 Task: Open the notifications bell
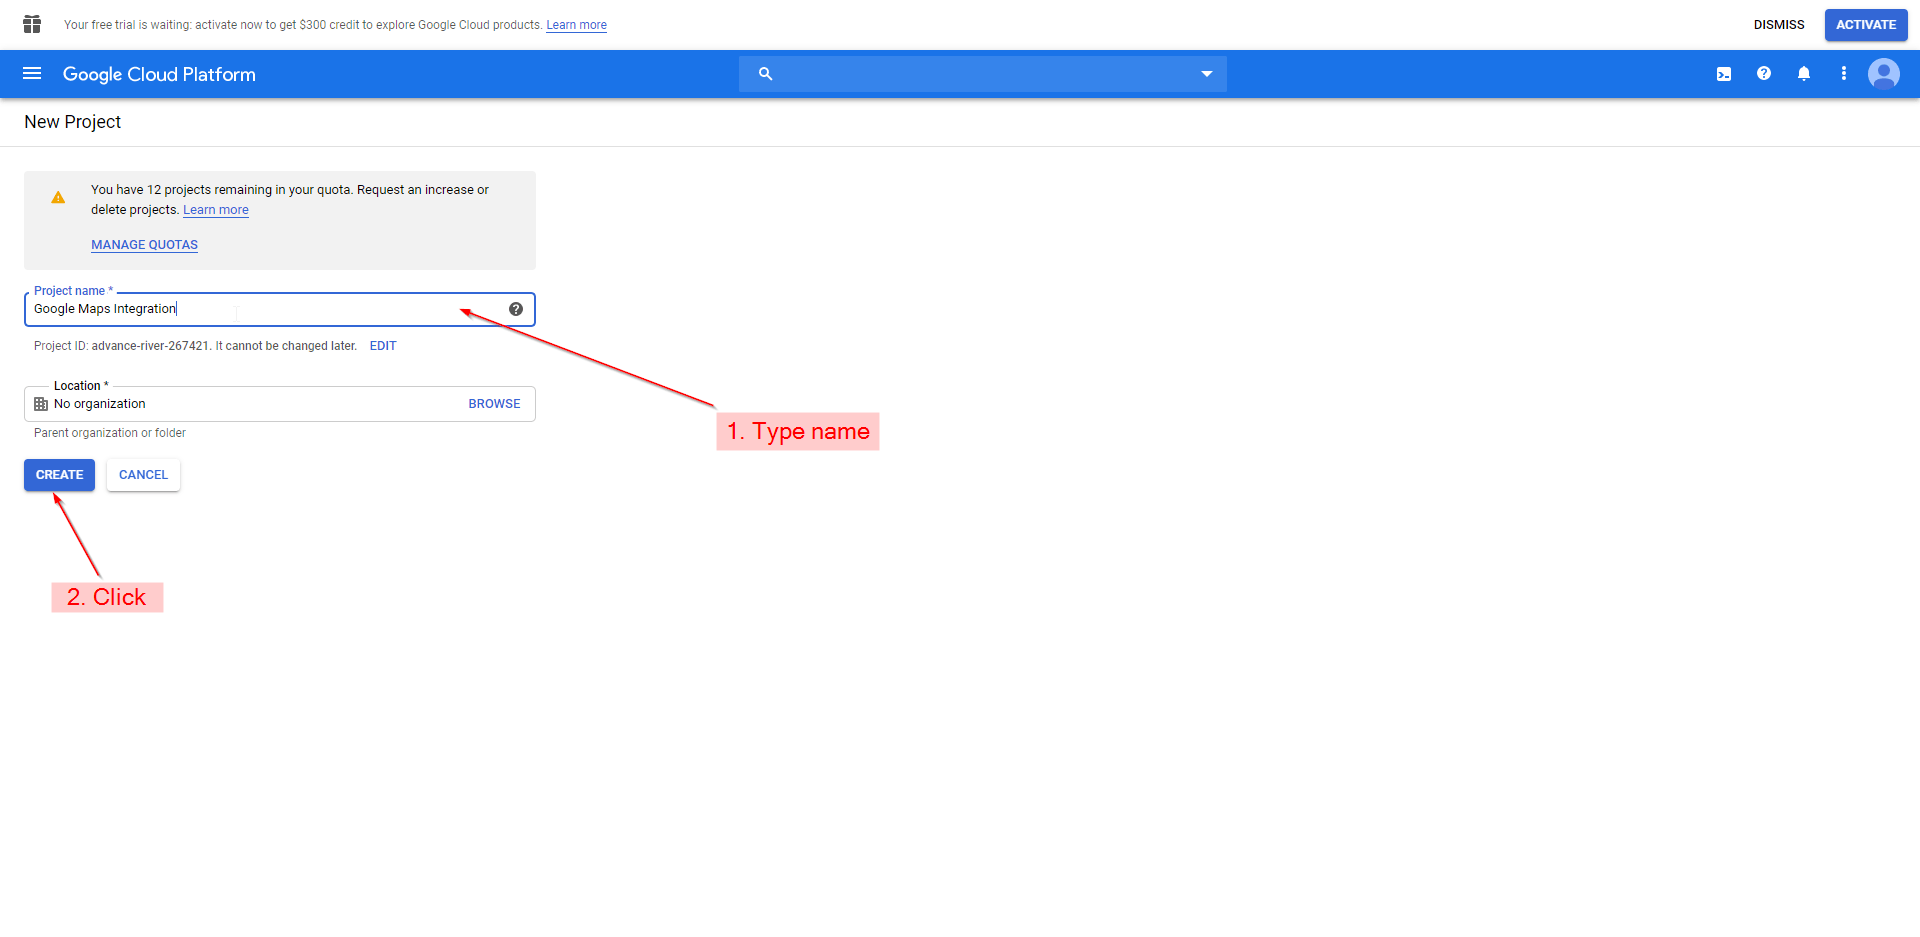coord(1804,74)
